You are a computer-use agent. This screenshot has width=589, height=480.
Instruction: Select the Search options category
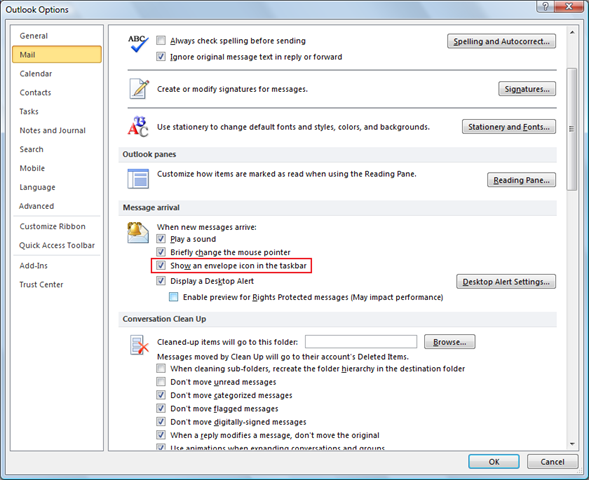(x=57, y=149)
